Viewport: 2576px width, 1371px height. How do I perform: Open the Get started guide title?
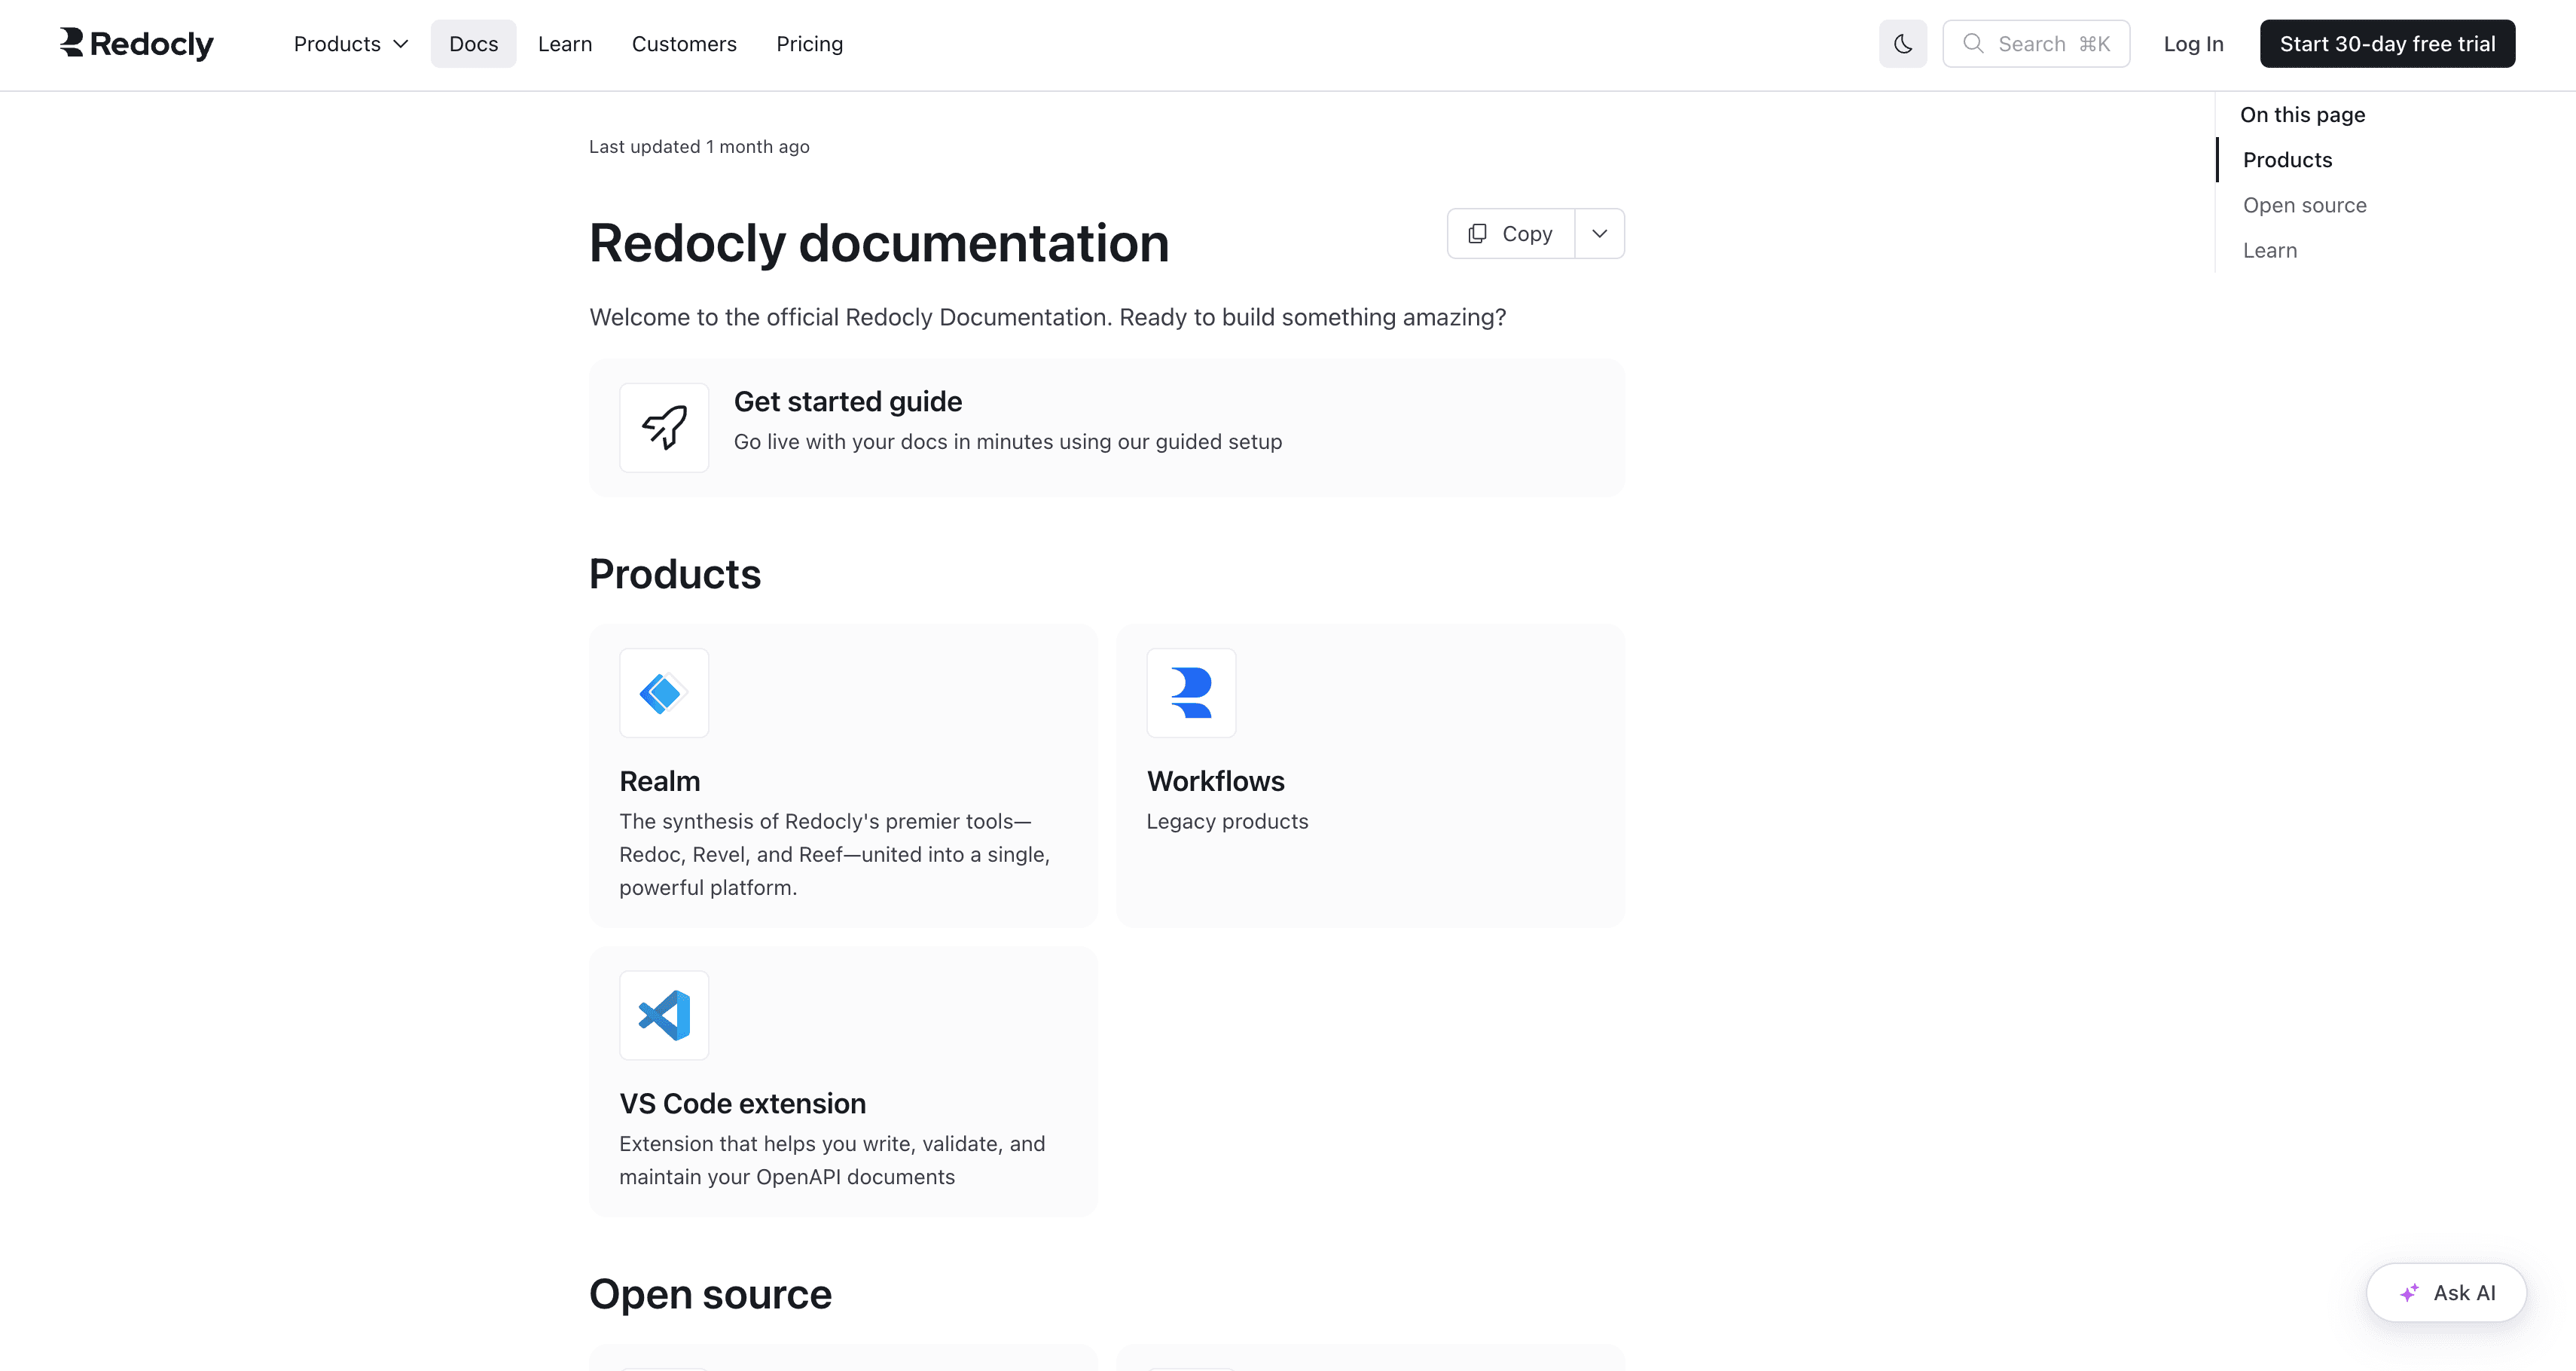click(848, 401)
